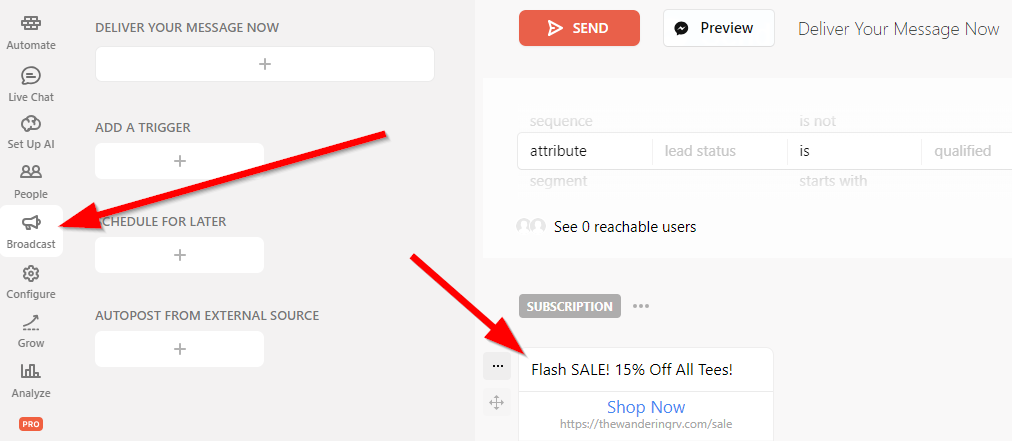
Task: Click the PRO badge
Action: (31, 424)
